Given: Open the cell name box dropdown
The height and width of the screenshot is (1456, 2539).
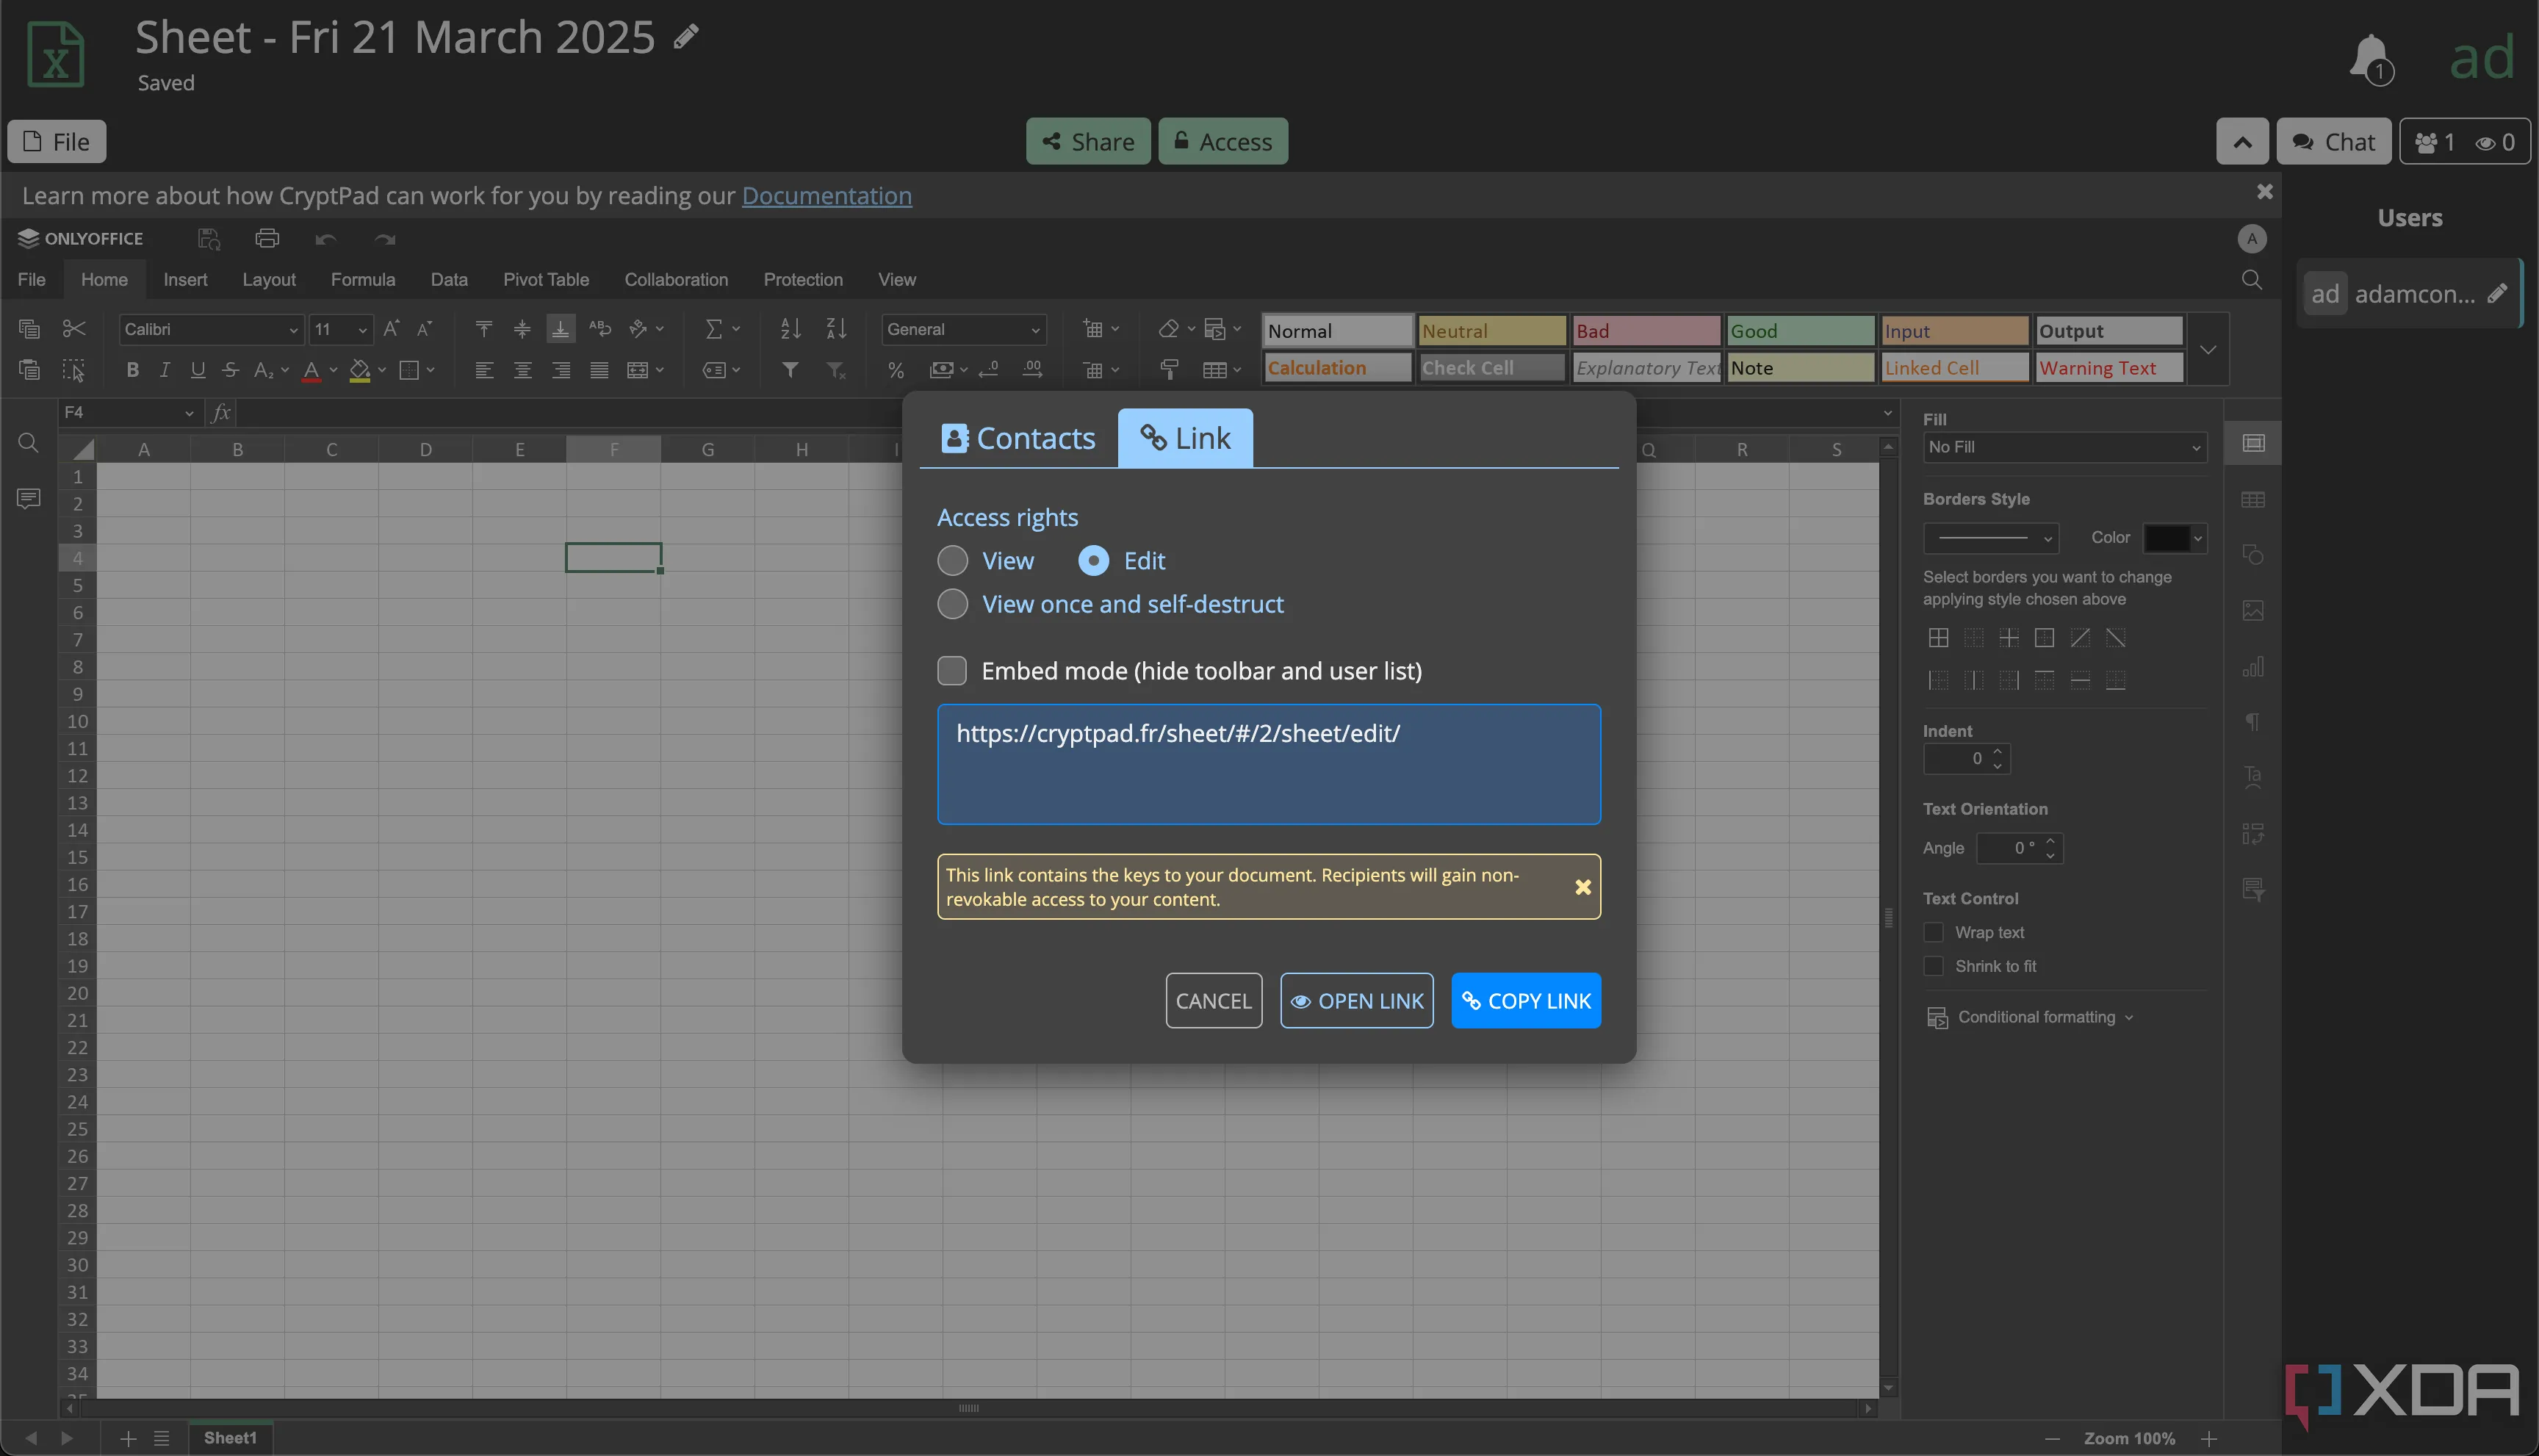Looking at the screenshot, I should (x=189, y=412).
